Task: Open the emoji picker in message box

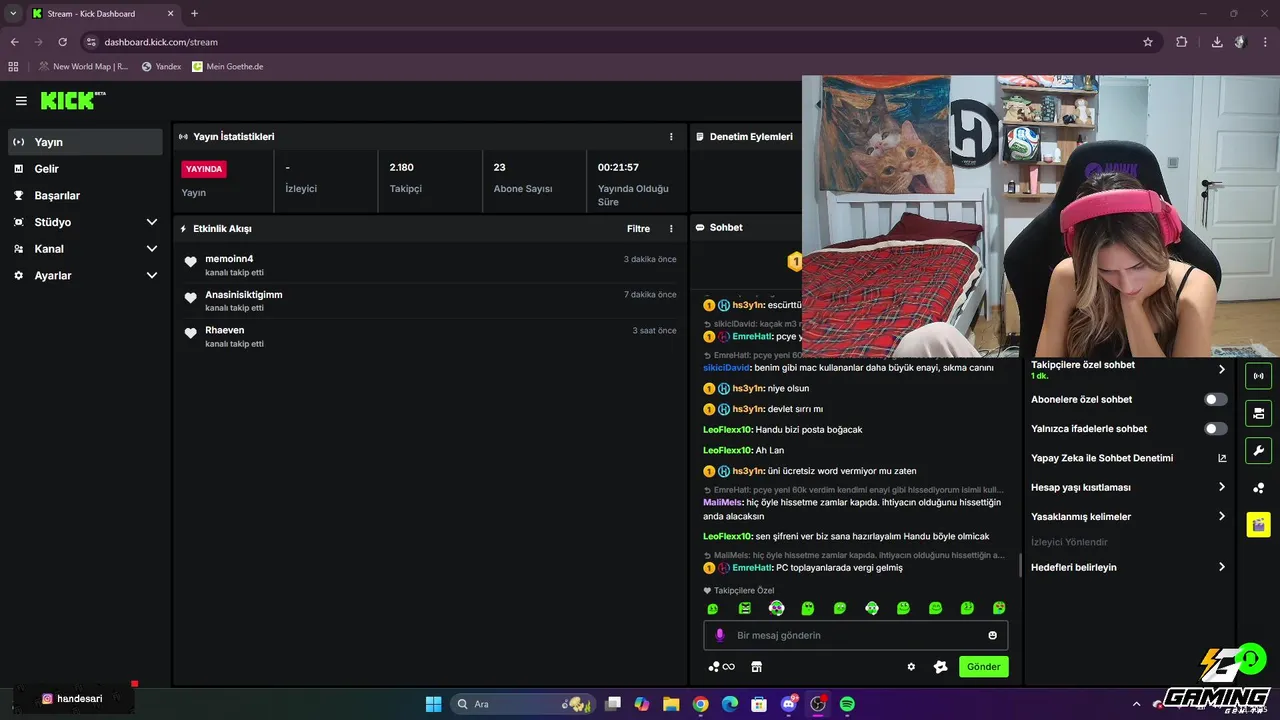Action: coord(993,635)
